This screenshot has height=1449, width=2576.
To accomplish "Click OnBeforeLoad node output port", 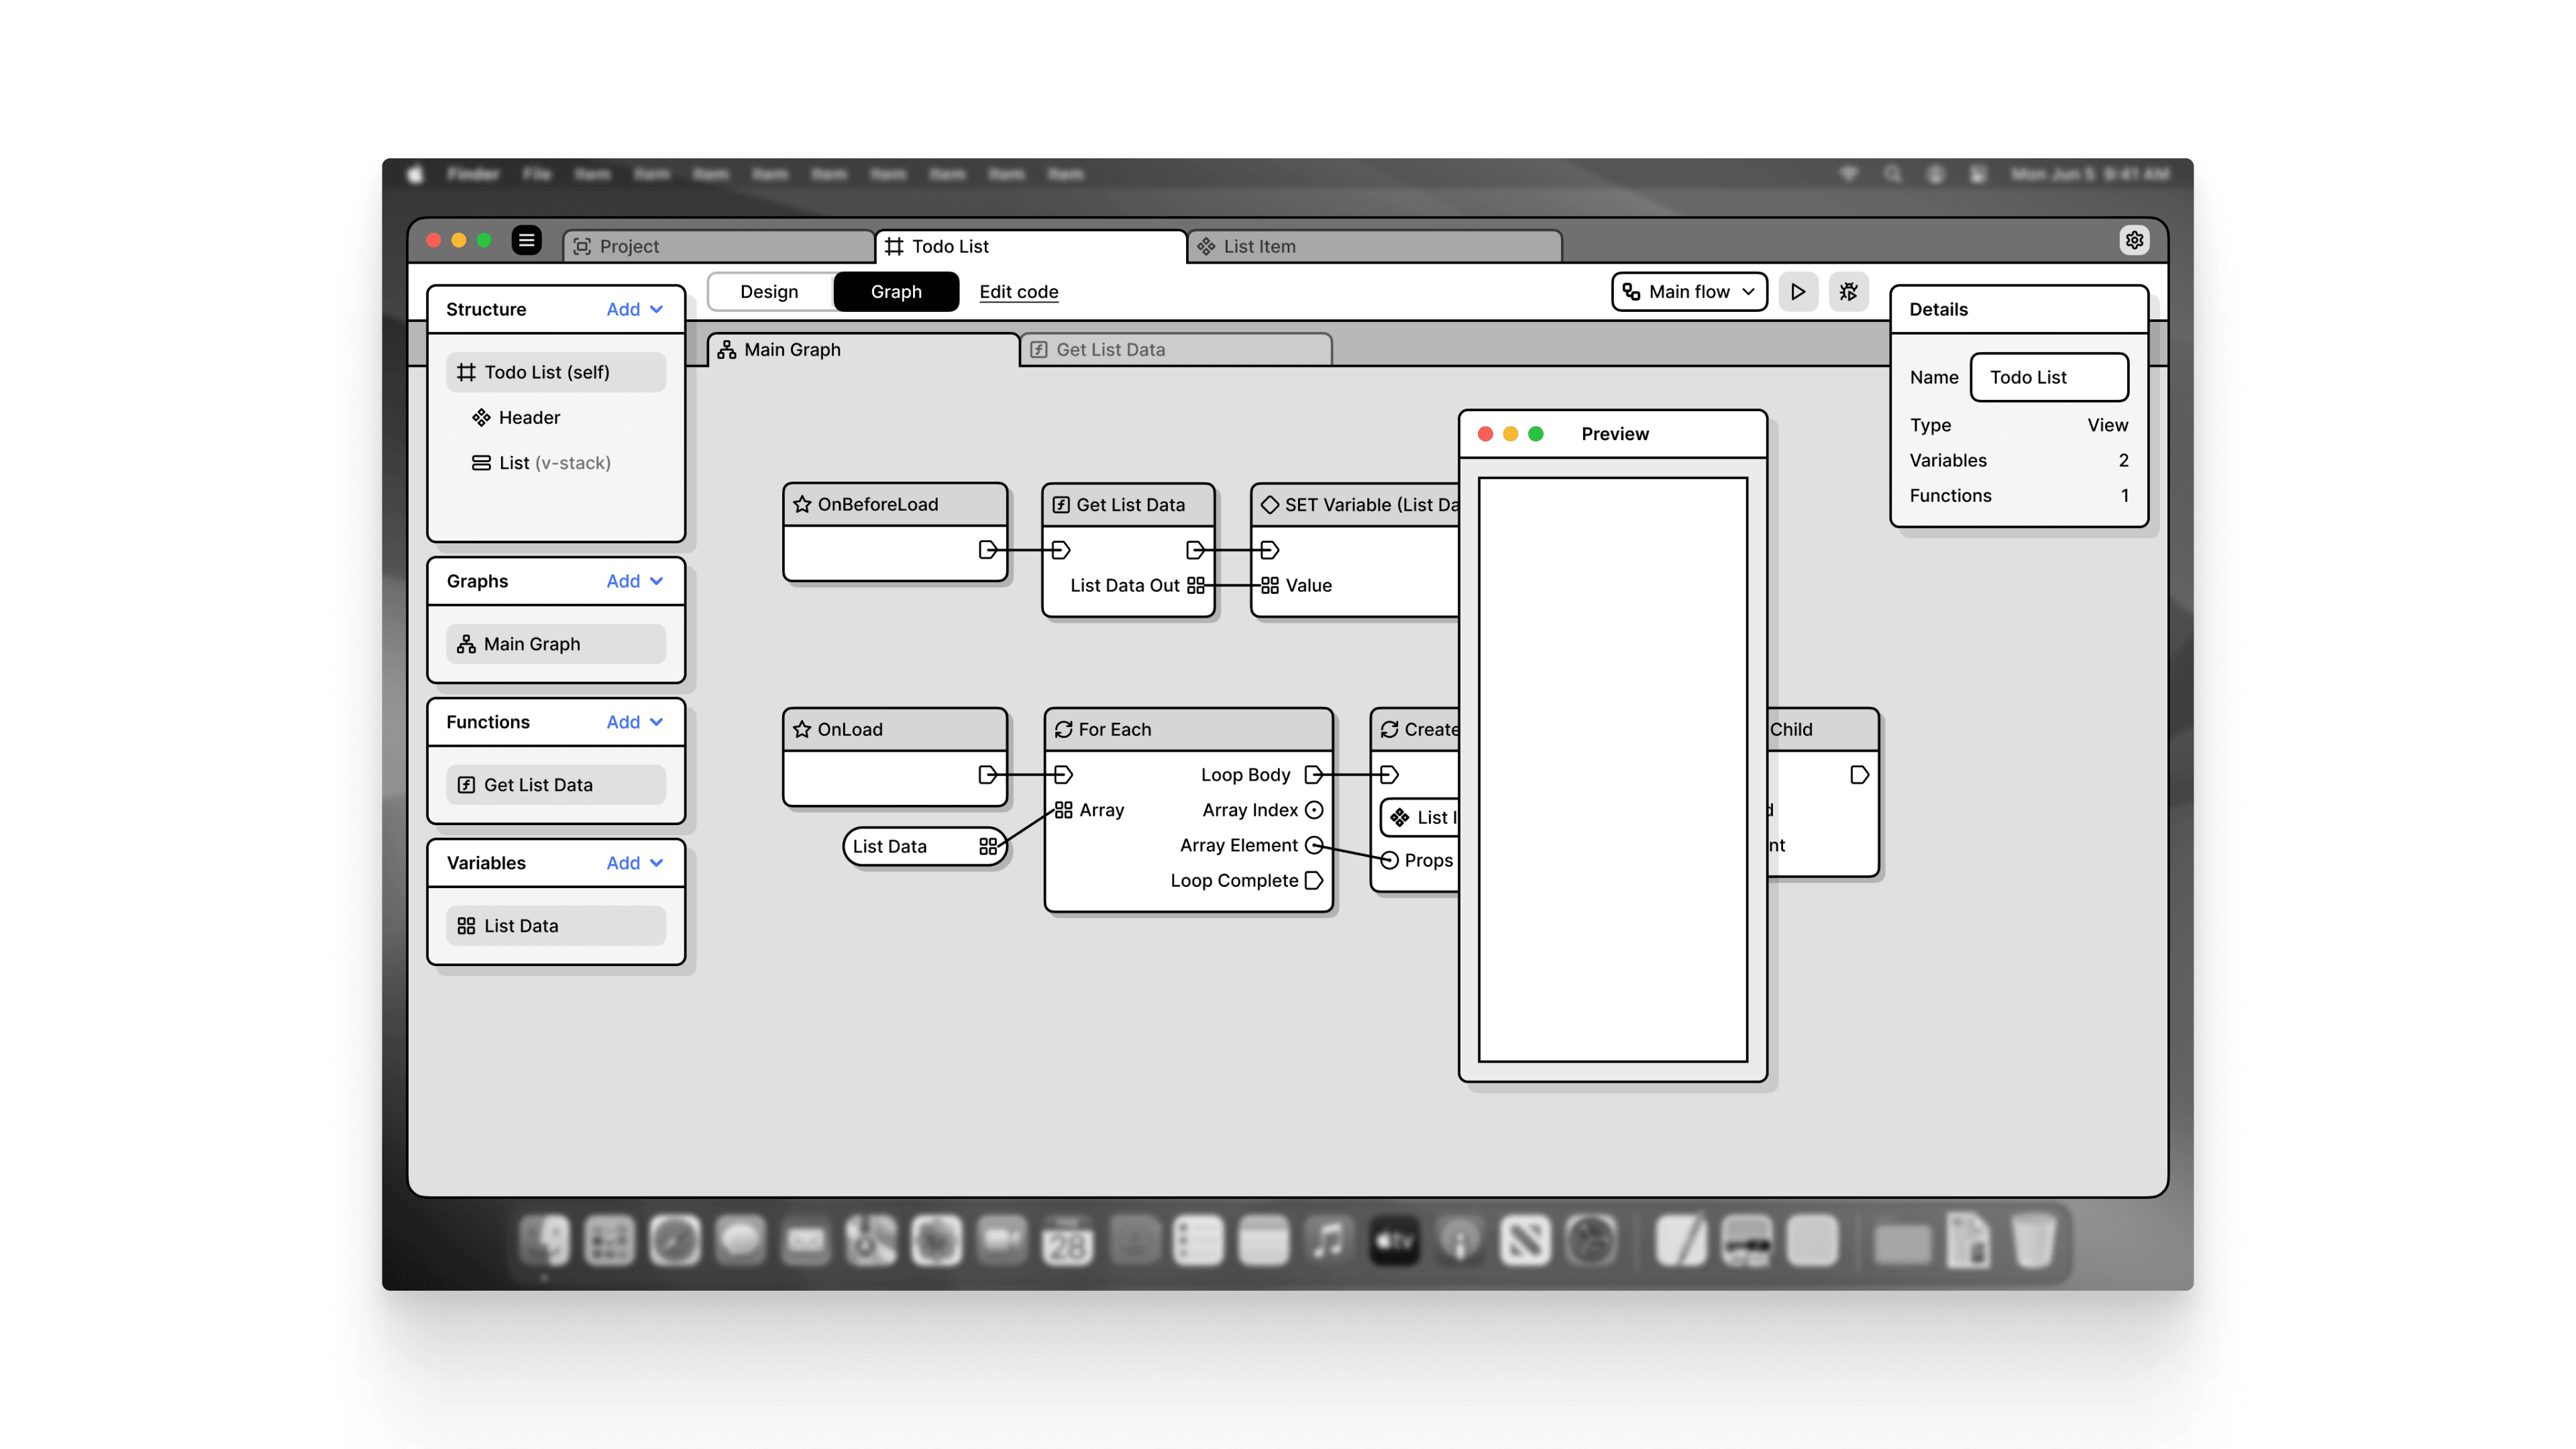I will tap(987, 550).
